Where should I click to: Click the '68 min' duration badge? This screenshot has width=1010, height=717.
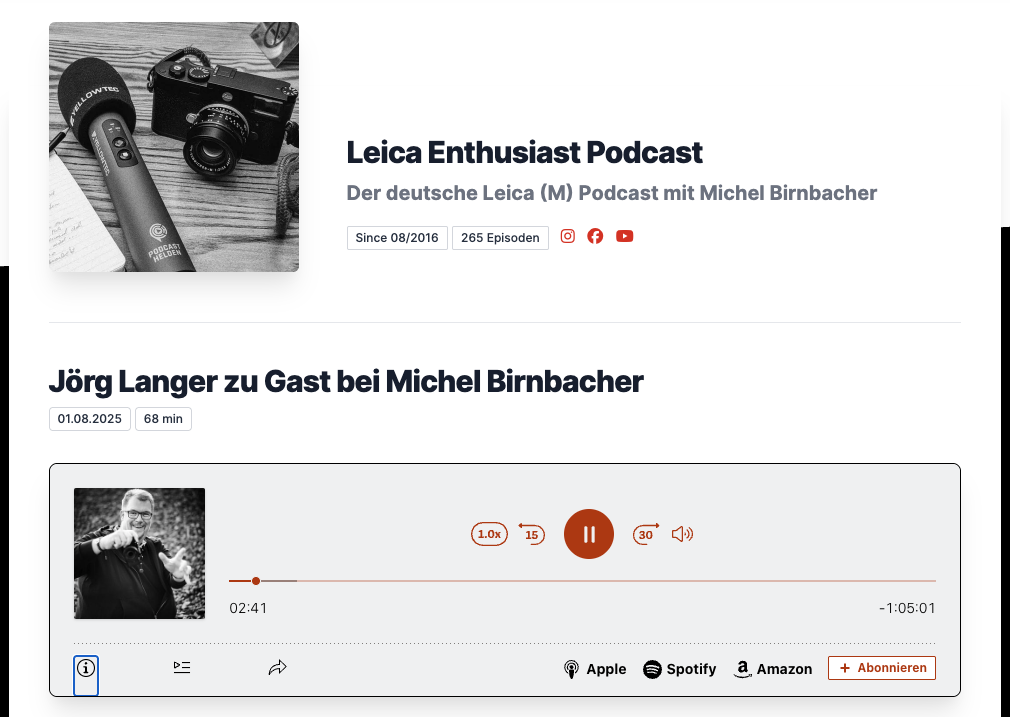163,419
